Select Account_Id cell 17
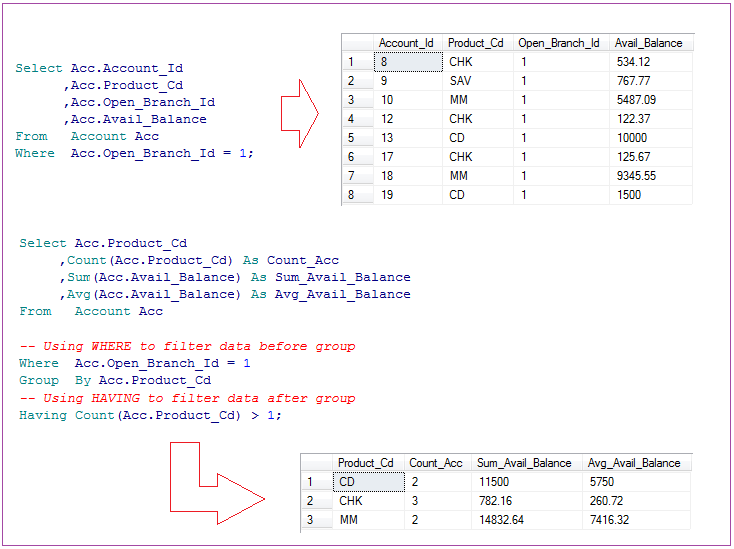 408,157
